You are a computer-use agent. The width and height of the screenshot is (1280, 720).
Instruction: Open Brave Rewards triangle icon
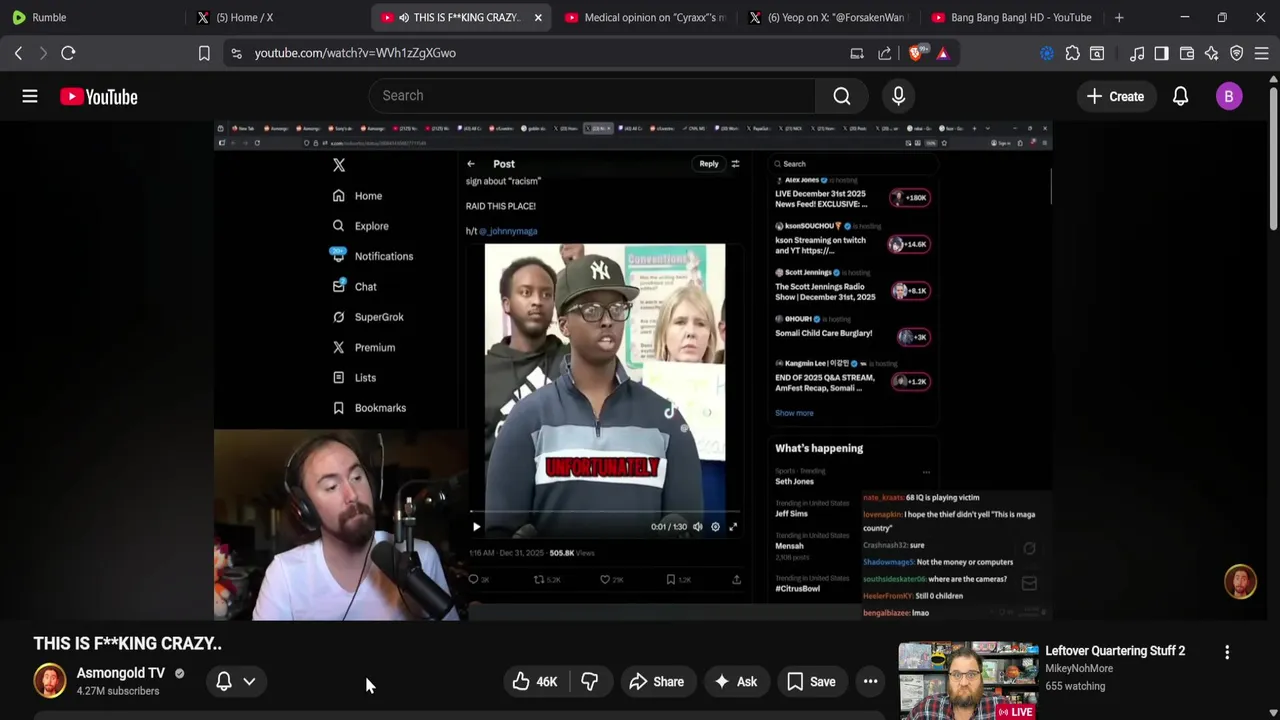point(943,53)
